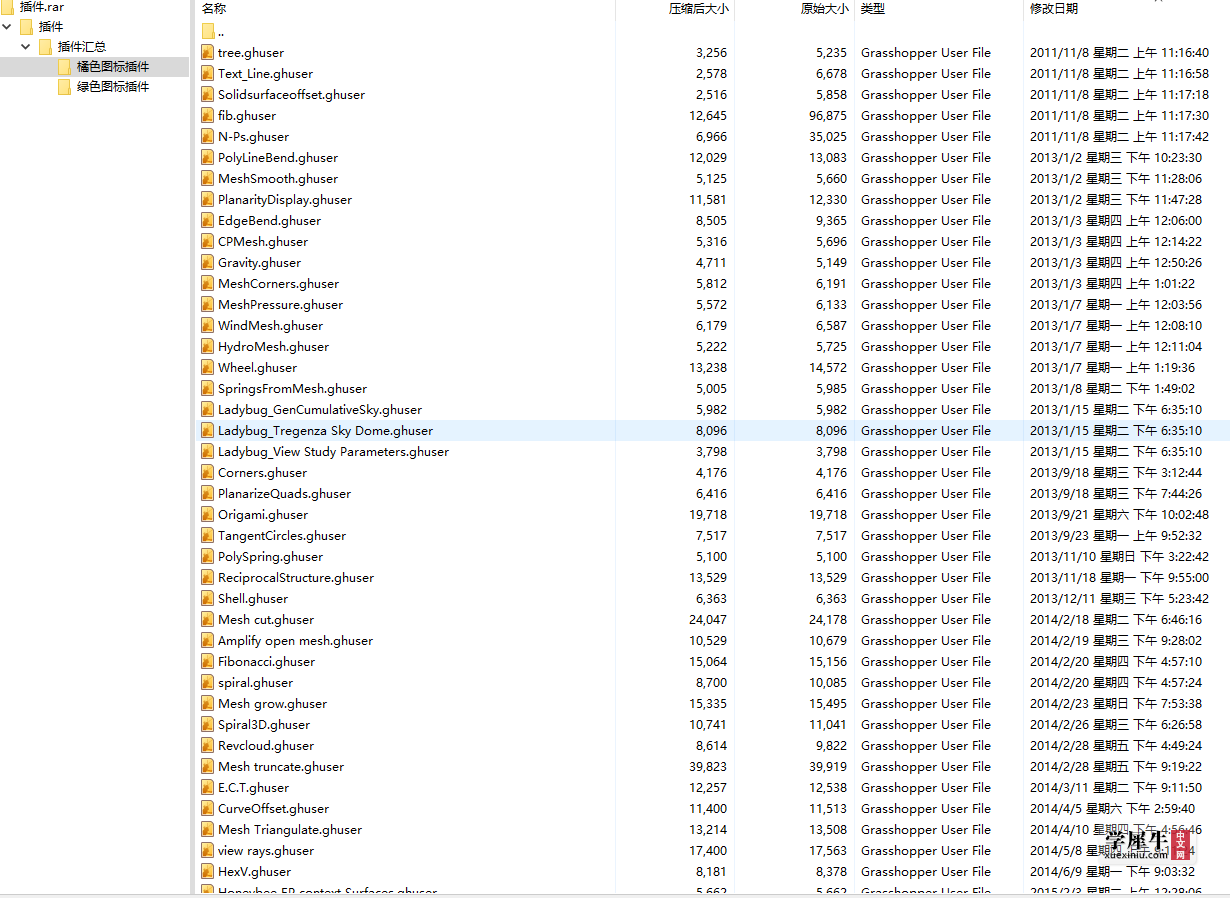Click original size 39,919 of Mesh truncate
Viewport: 1230px width, 898px height.
coord(830,766)
